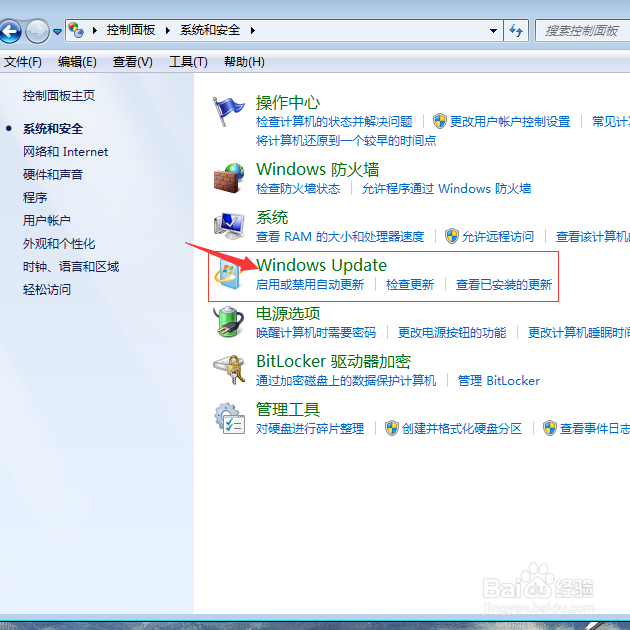Open the 电源选项 heading
The width and height of the screenshot is (630, 630).
288,313
